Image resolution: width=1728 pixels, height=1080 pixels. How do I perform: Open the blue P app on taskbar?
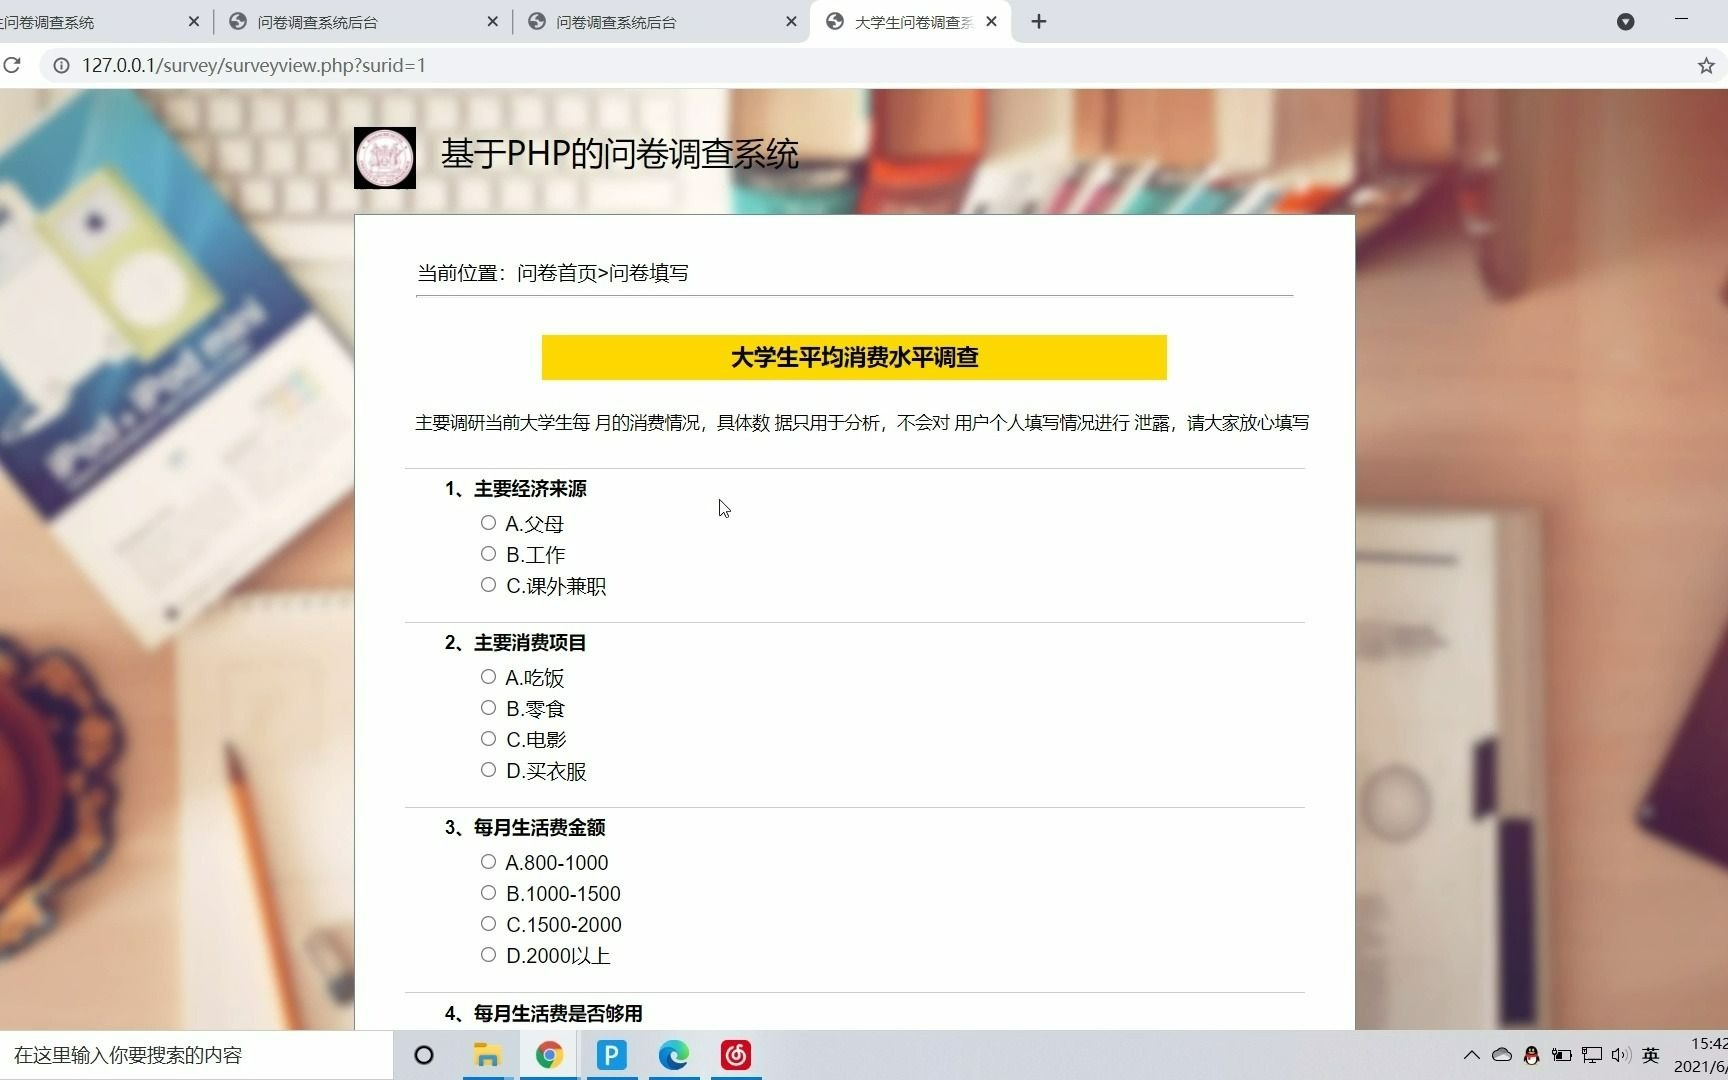click(x=611, y=1055)
